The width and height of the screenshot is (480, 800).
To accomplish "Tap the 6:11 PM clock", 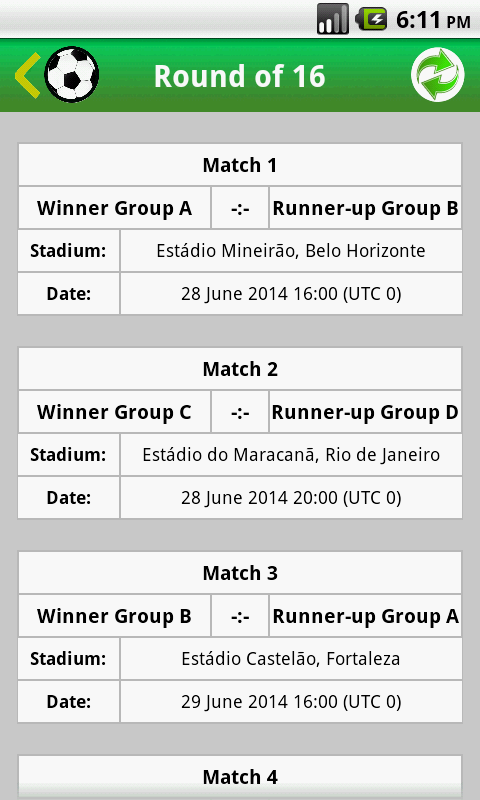I will coord(433,20).
